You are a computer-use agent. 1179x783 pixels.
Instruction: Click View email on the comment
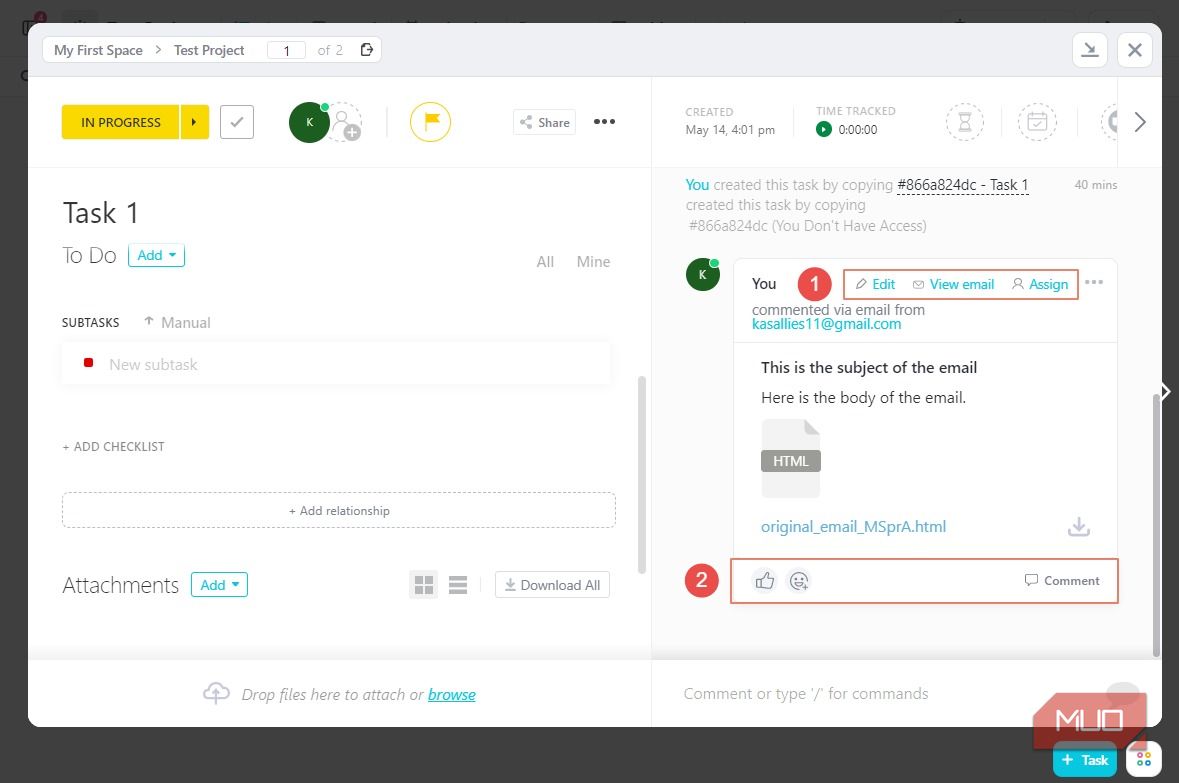(x=953, y=284)
